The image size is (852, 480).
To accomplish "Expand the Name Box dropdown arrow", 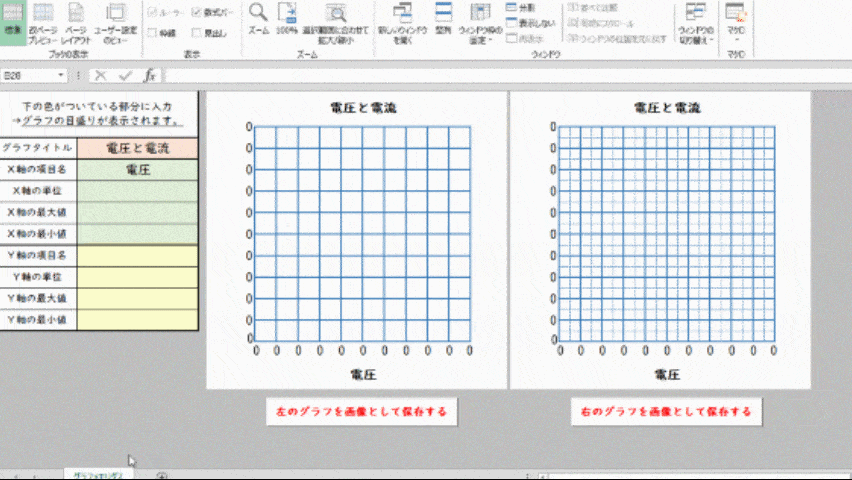I will tap(62, 75).
